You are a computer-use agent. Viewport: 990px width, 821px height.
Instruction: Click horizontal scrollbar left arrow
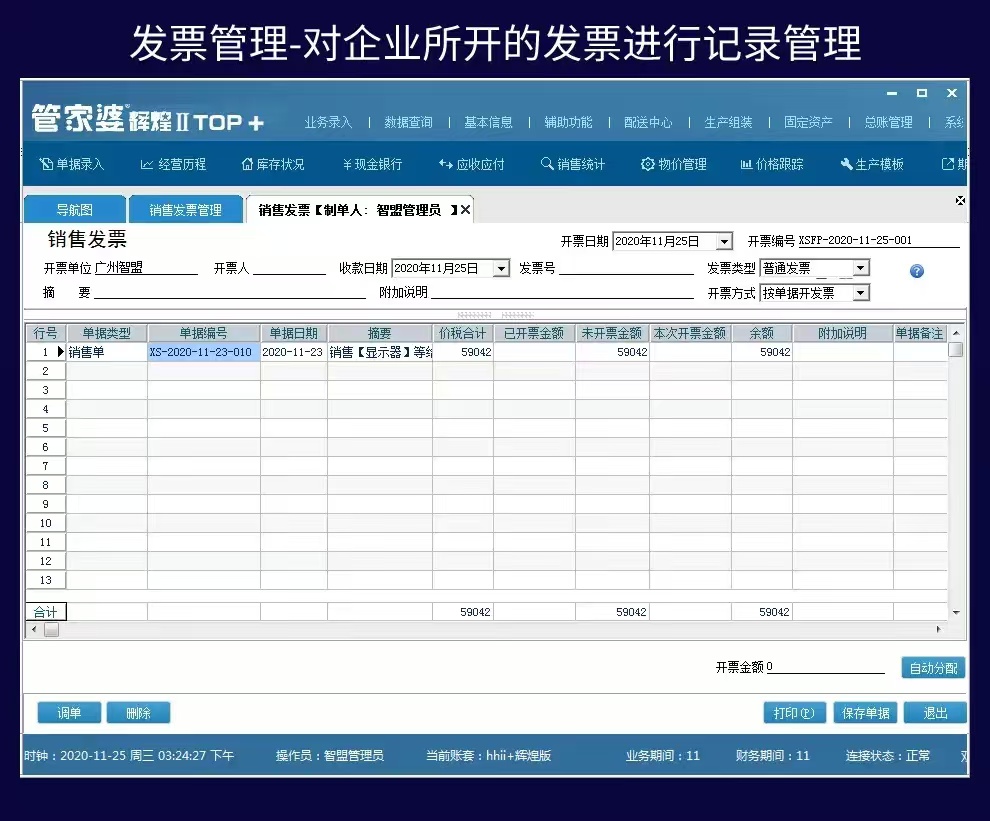(x=34, y=629)
